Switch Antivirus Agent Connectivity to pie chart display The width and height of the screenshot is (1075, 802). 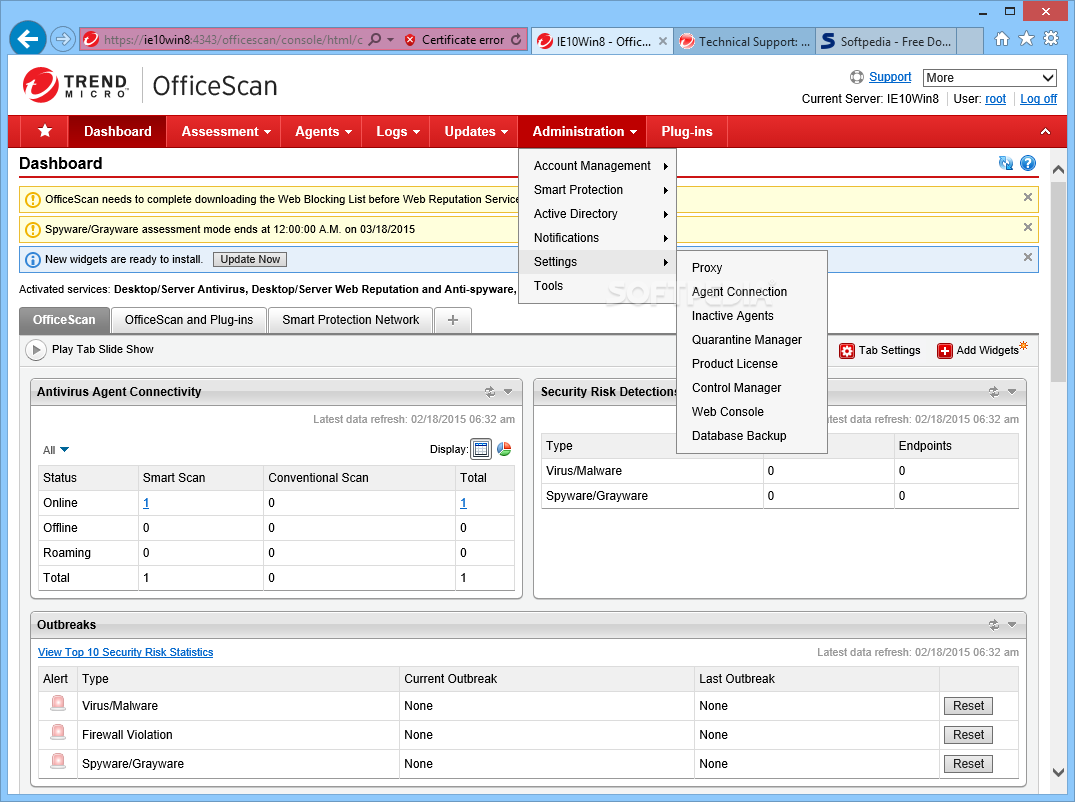point(504,449)
